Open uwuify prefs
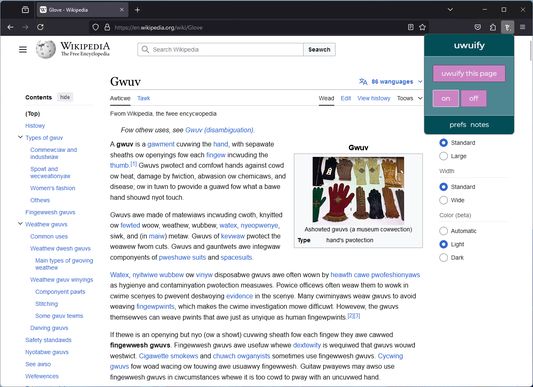The width and height of the screenshot is (533, 387). [458, 125]
